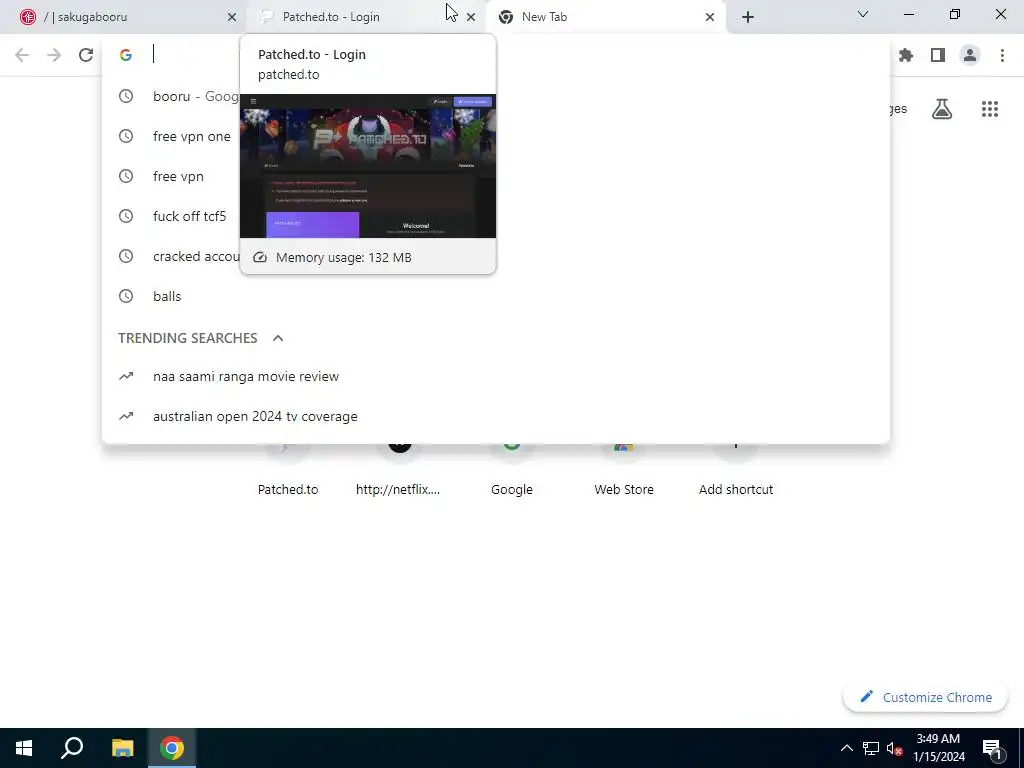Screen dimensions: 1024x768
Task: Open the Google shortcut tile
Action: [512, 470]
